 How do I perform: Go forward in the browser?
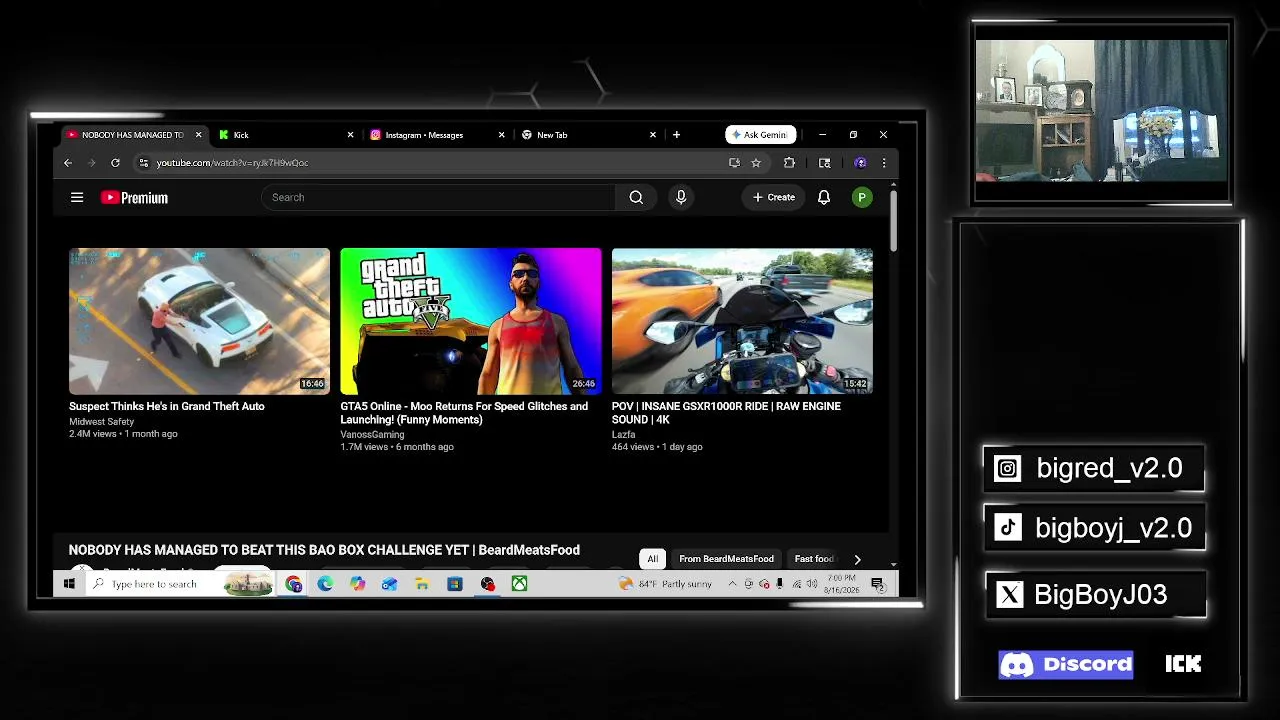click(91, 163)
